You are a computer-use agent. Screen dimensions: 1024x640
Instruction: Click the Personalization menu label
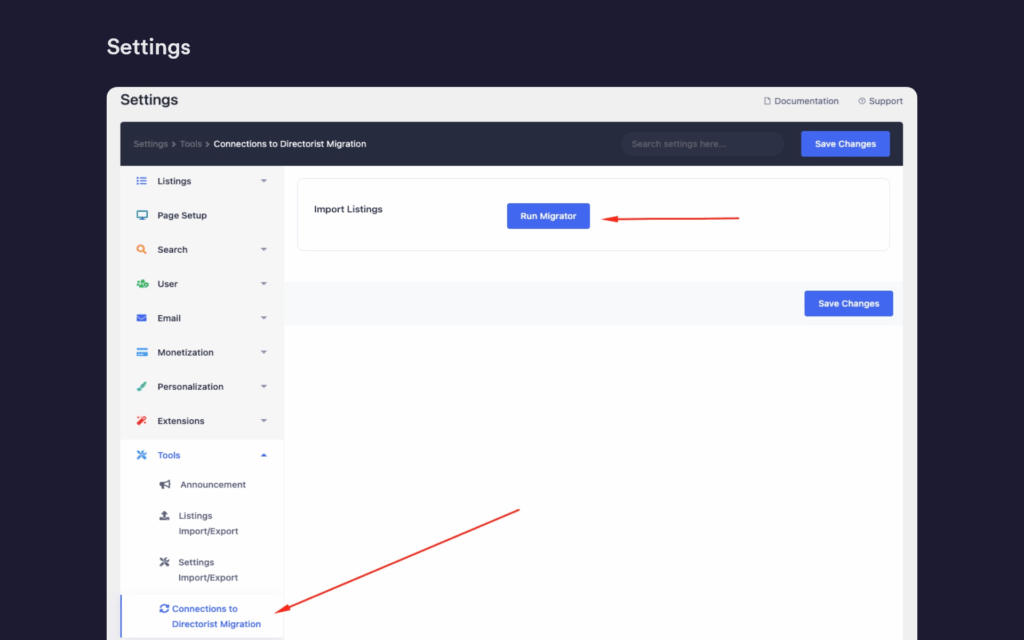(190, 387)
